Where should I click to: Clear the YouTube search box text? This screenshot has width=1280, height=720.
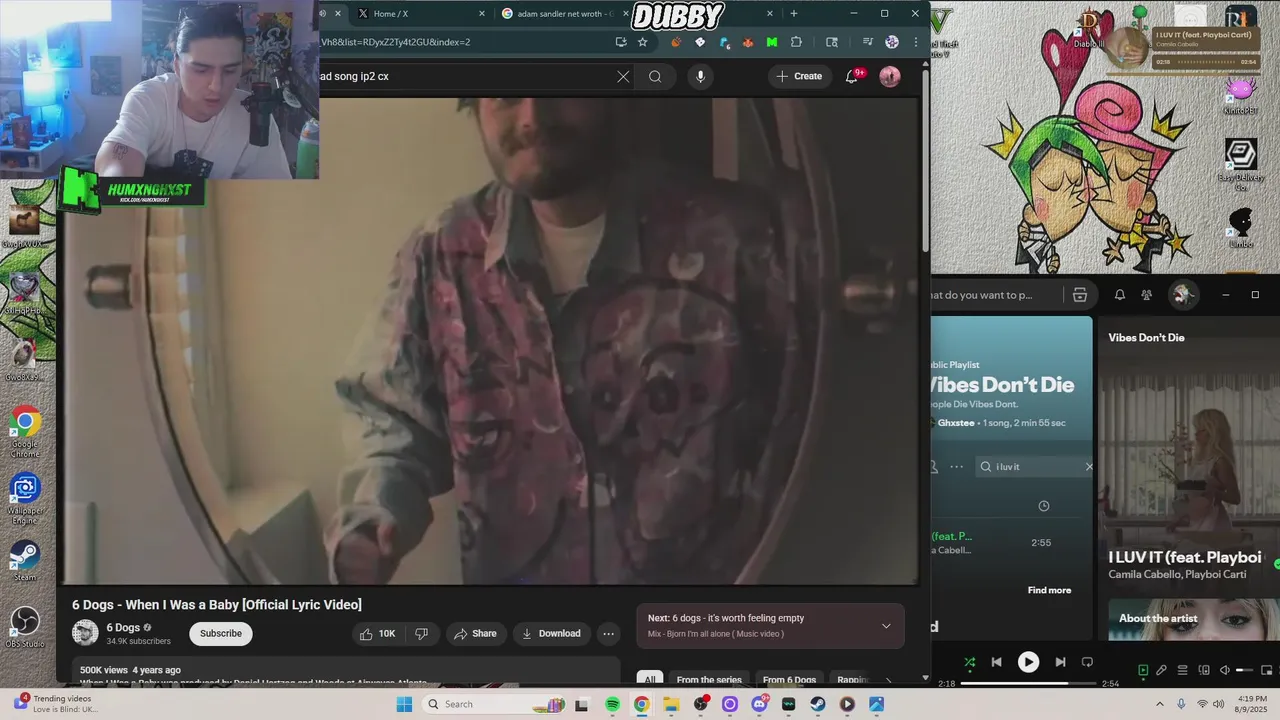(x=623, y=76)
